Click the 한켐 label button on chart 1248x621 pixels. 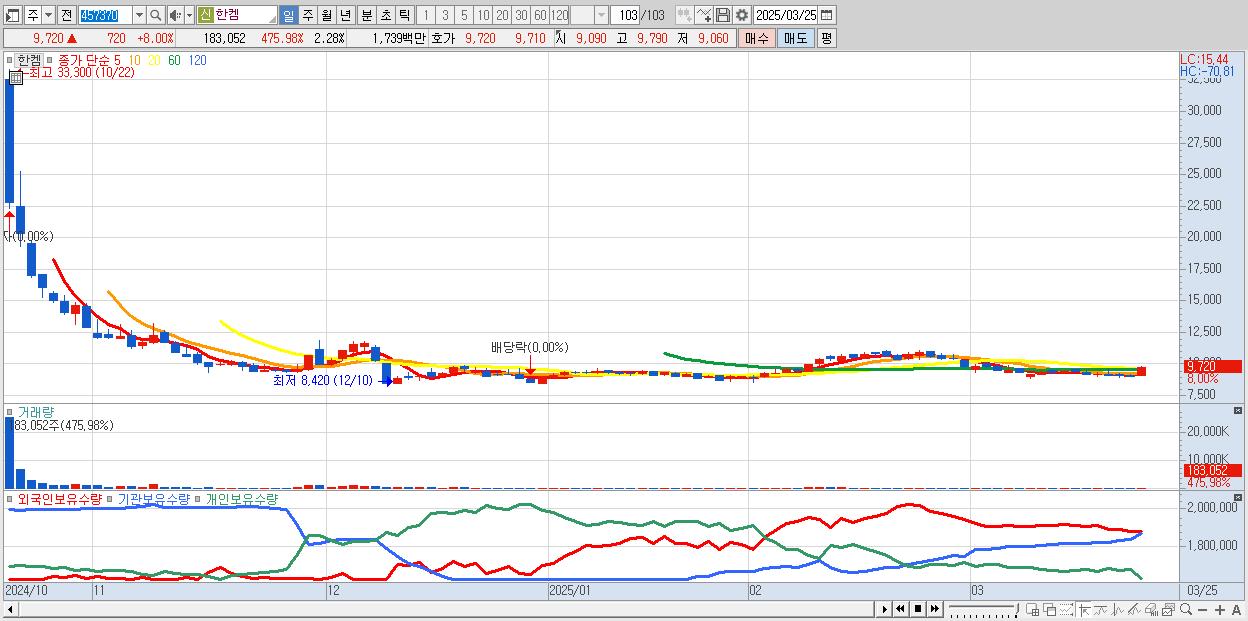pyautogui.click(x=29, y=60)
